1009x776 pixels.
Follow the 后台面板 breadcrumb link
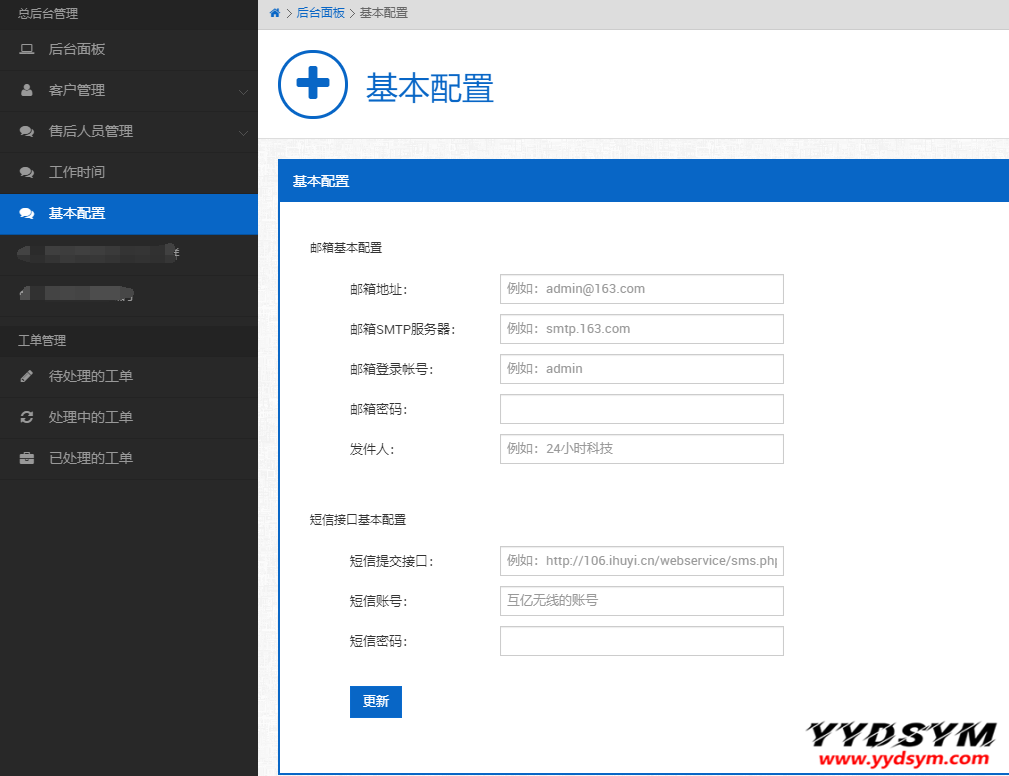click(x=320, y=13)
